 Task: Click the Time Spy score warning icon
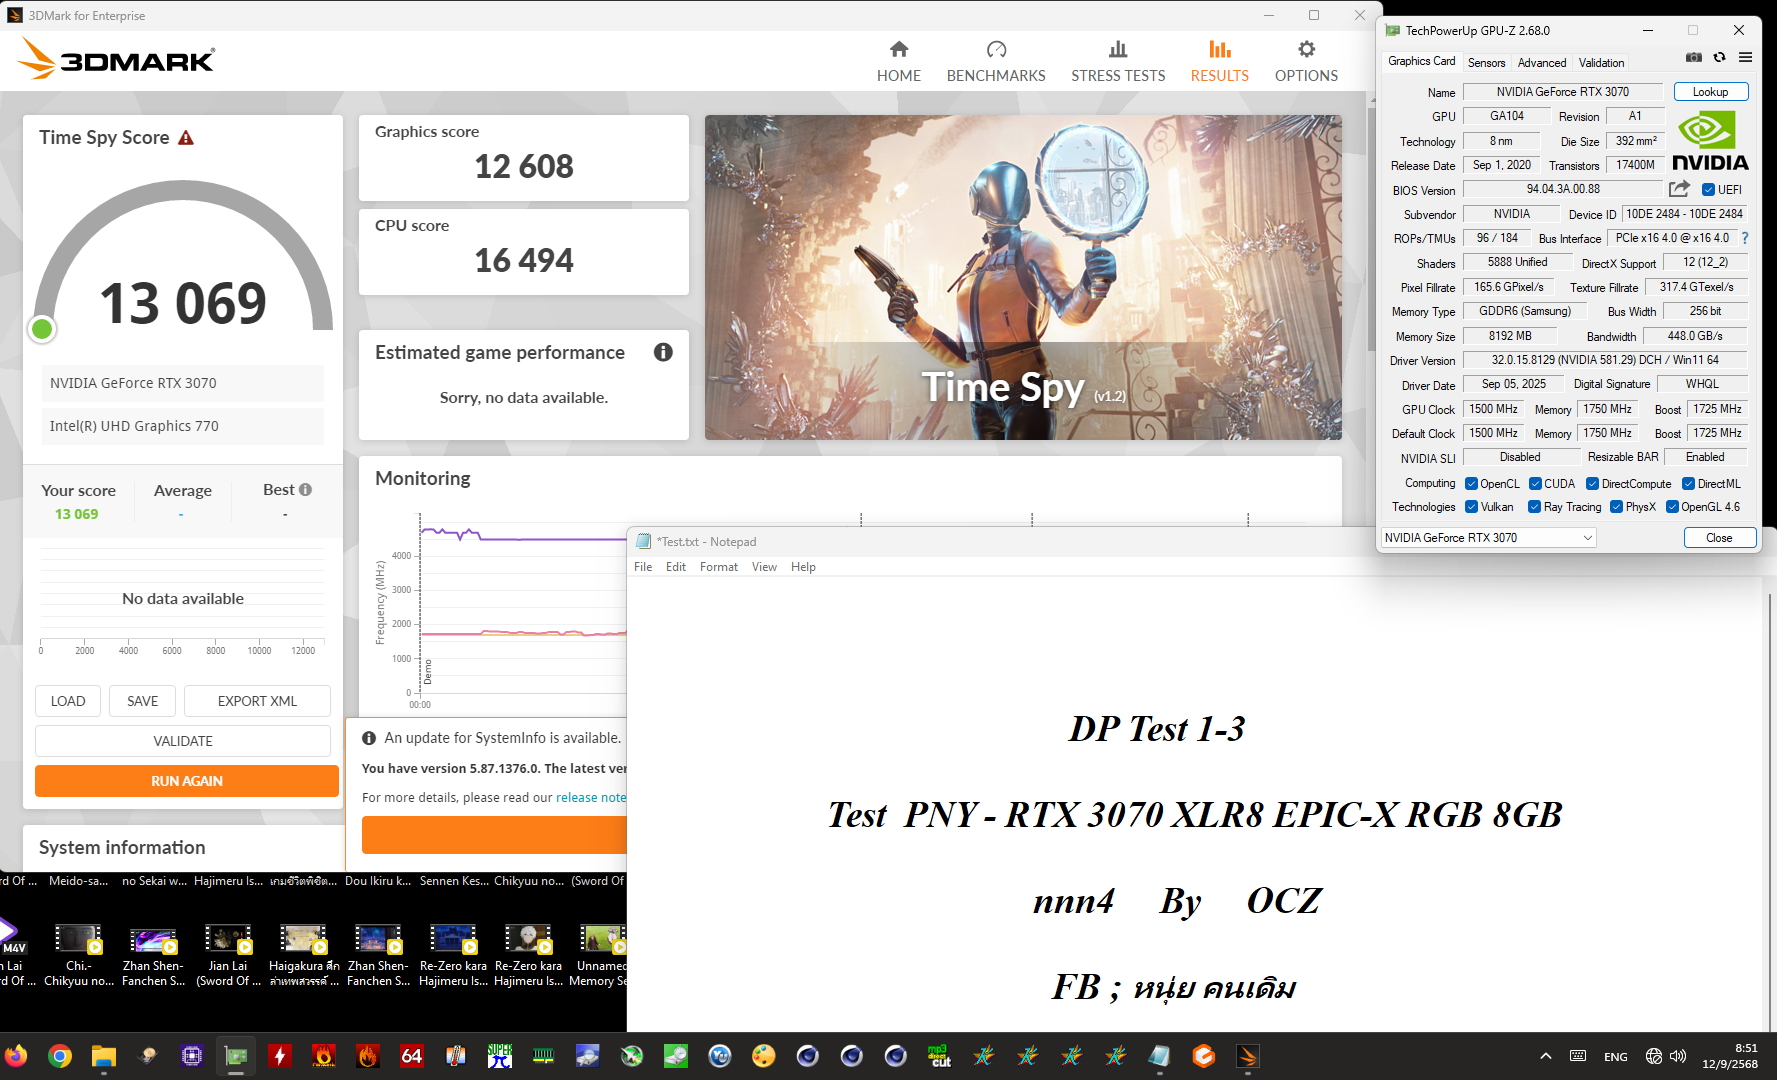pyautogui.click(x=186, y=138)
